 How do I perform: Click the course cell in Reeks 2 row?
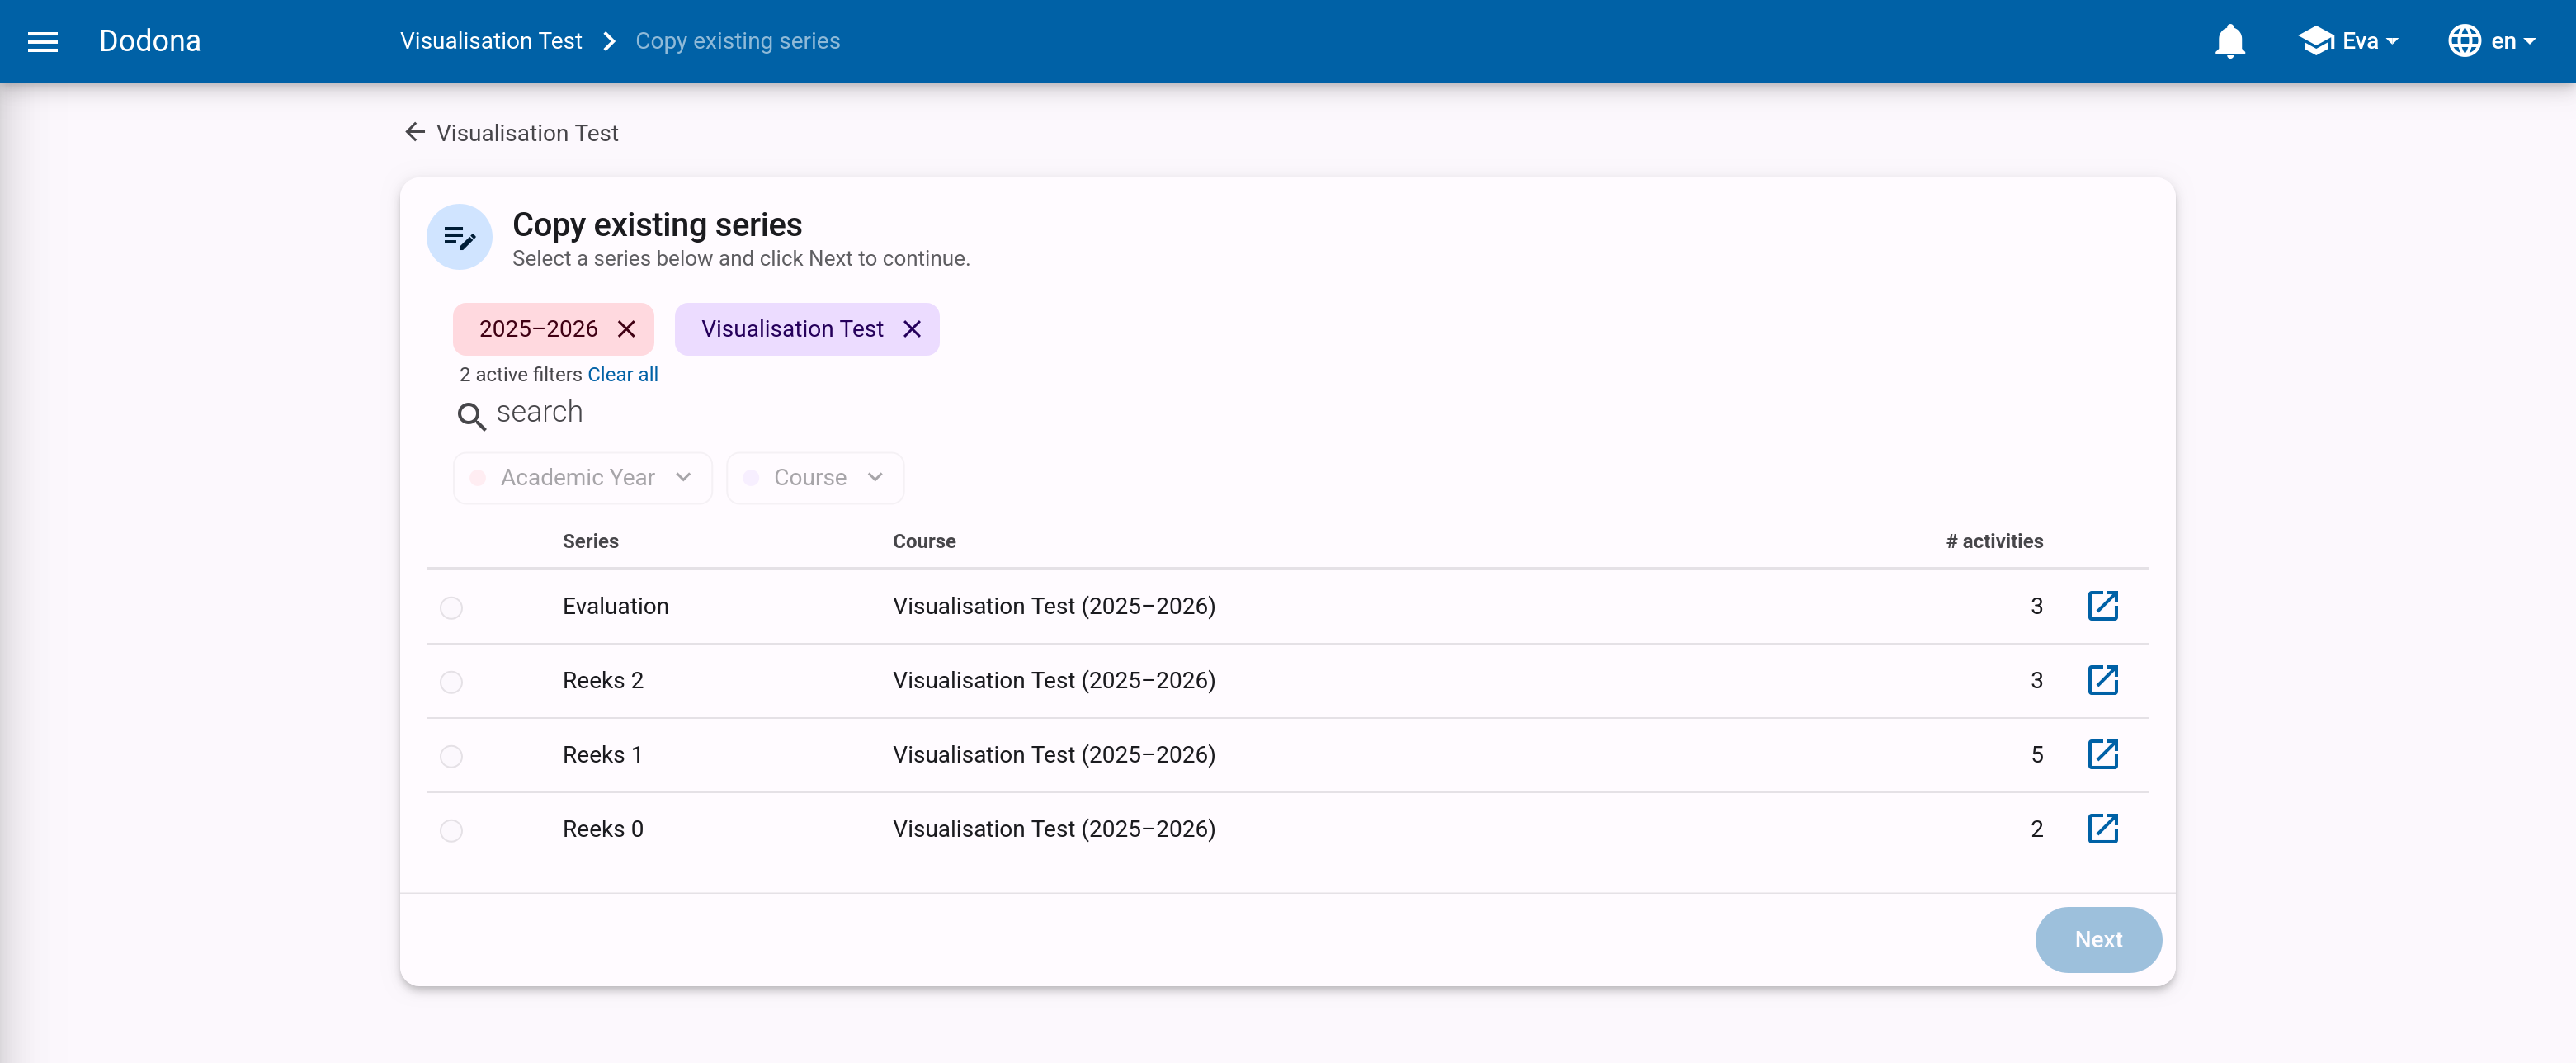pyautogui.click(x=1054, y=680)
